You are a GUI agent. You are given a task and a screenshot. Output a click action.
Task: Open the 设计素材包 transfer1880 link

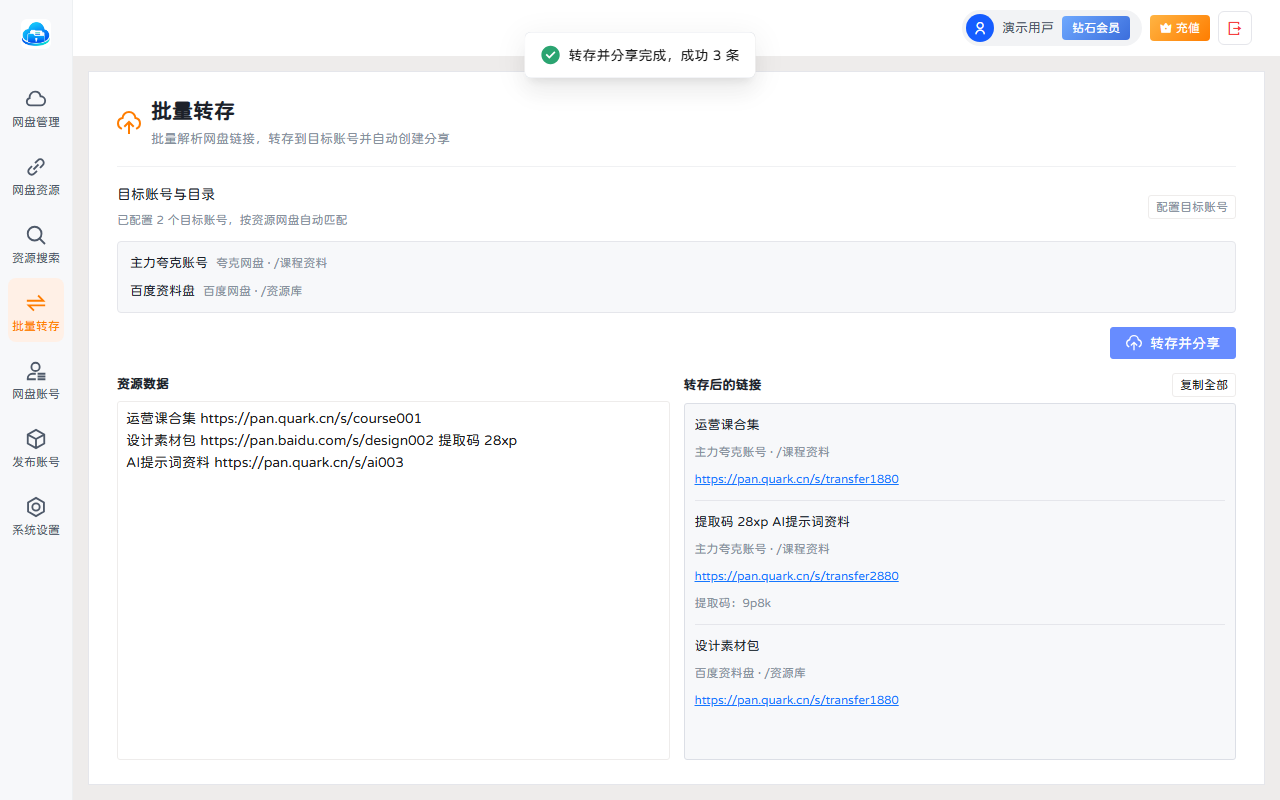point(796,700)
